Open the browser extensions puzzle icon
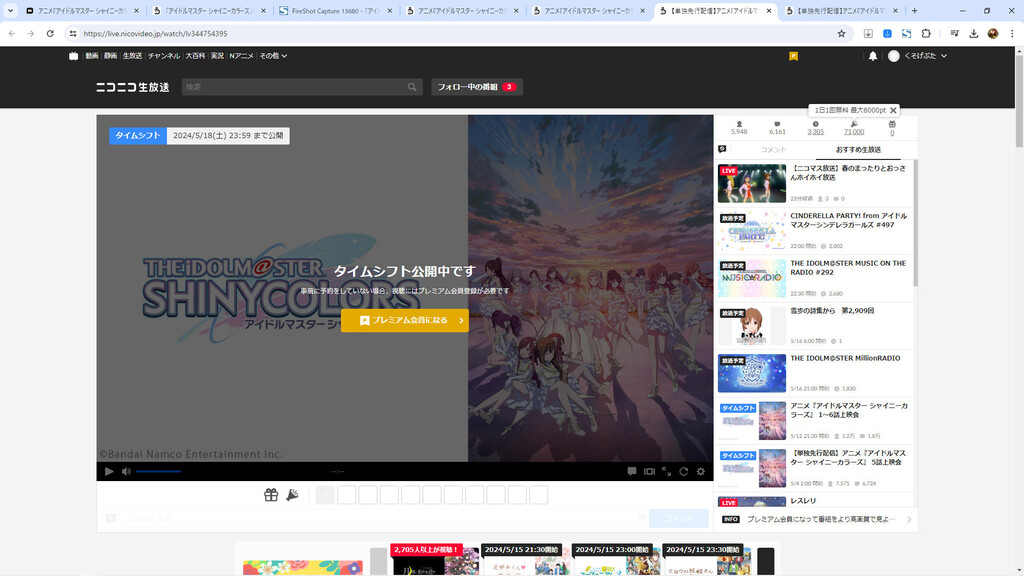 [926, 33]
